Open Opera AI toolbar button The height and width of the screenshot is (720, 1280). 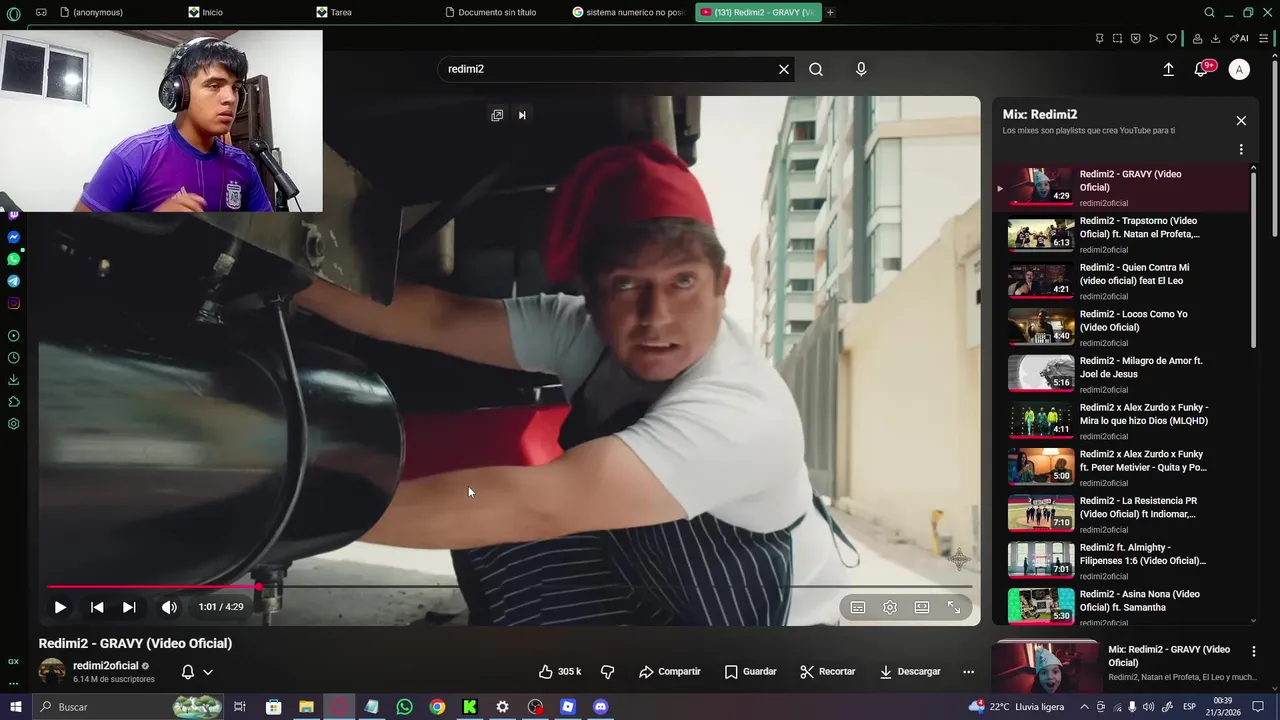[1240, 38]
